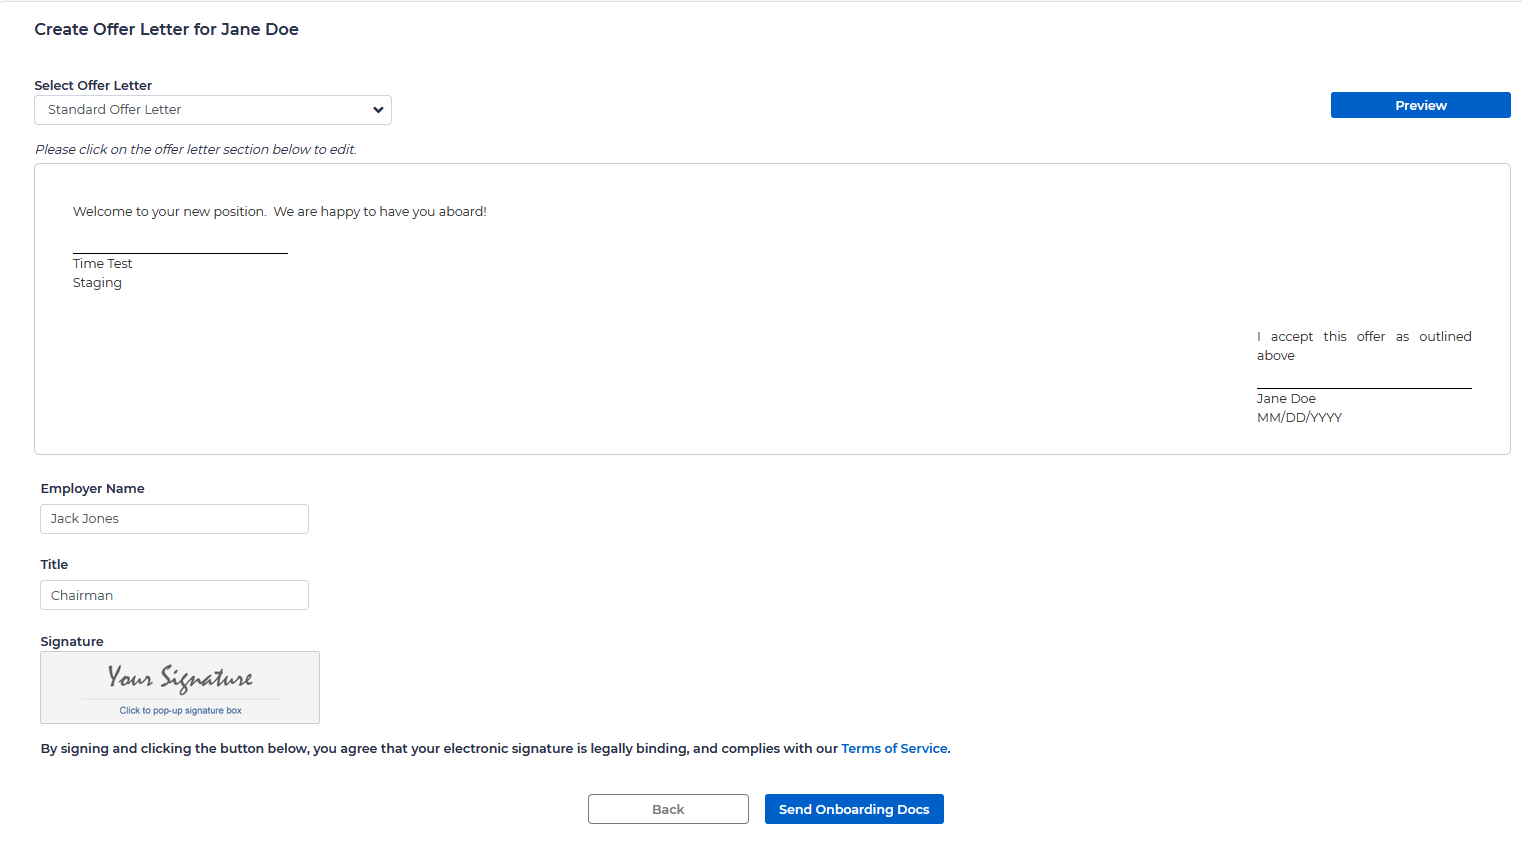Click the welcome message text in the letter
The height and width of the screenshot is (866, 1522).
(x=279, y=212)
